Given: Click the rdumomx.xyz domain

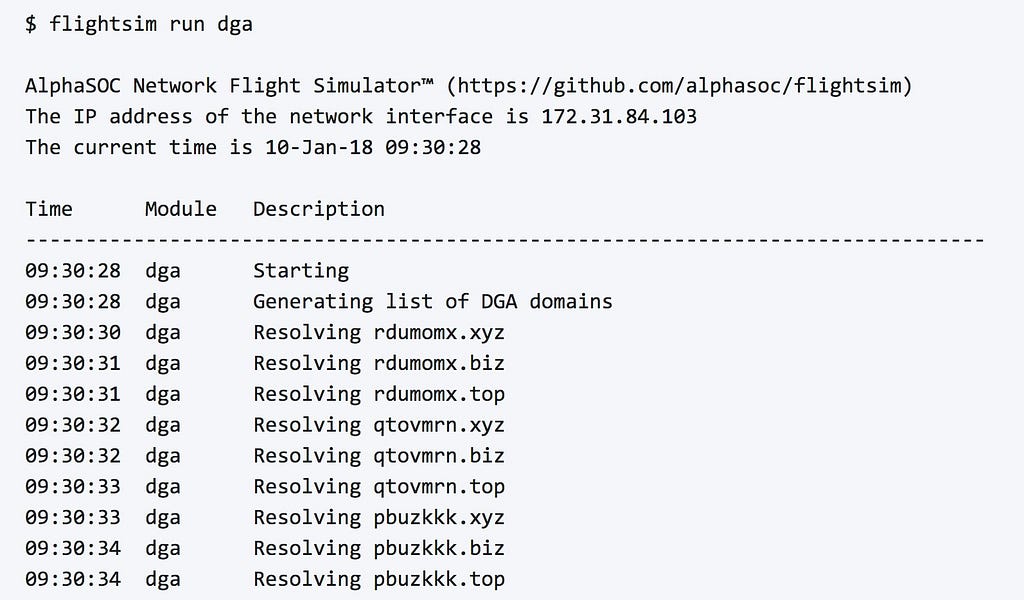Looking at the screenshot, I should coord(439,332).
